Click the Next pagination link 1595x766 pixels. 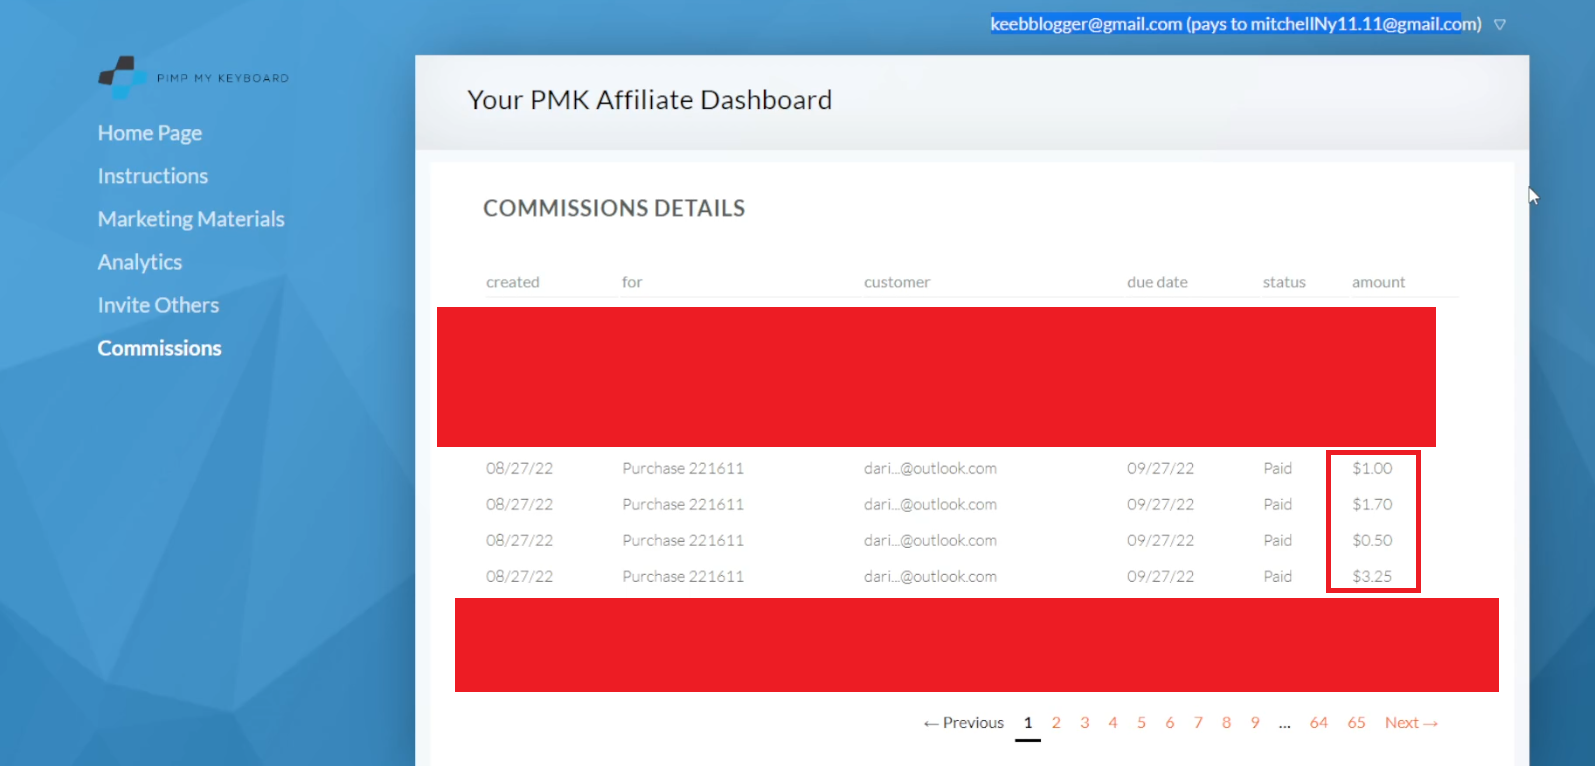[x=1411, y=723]
